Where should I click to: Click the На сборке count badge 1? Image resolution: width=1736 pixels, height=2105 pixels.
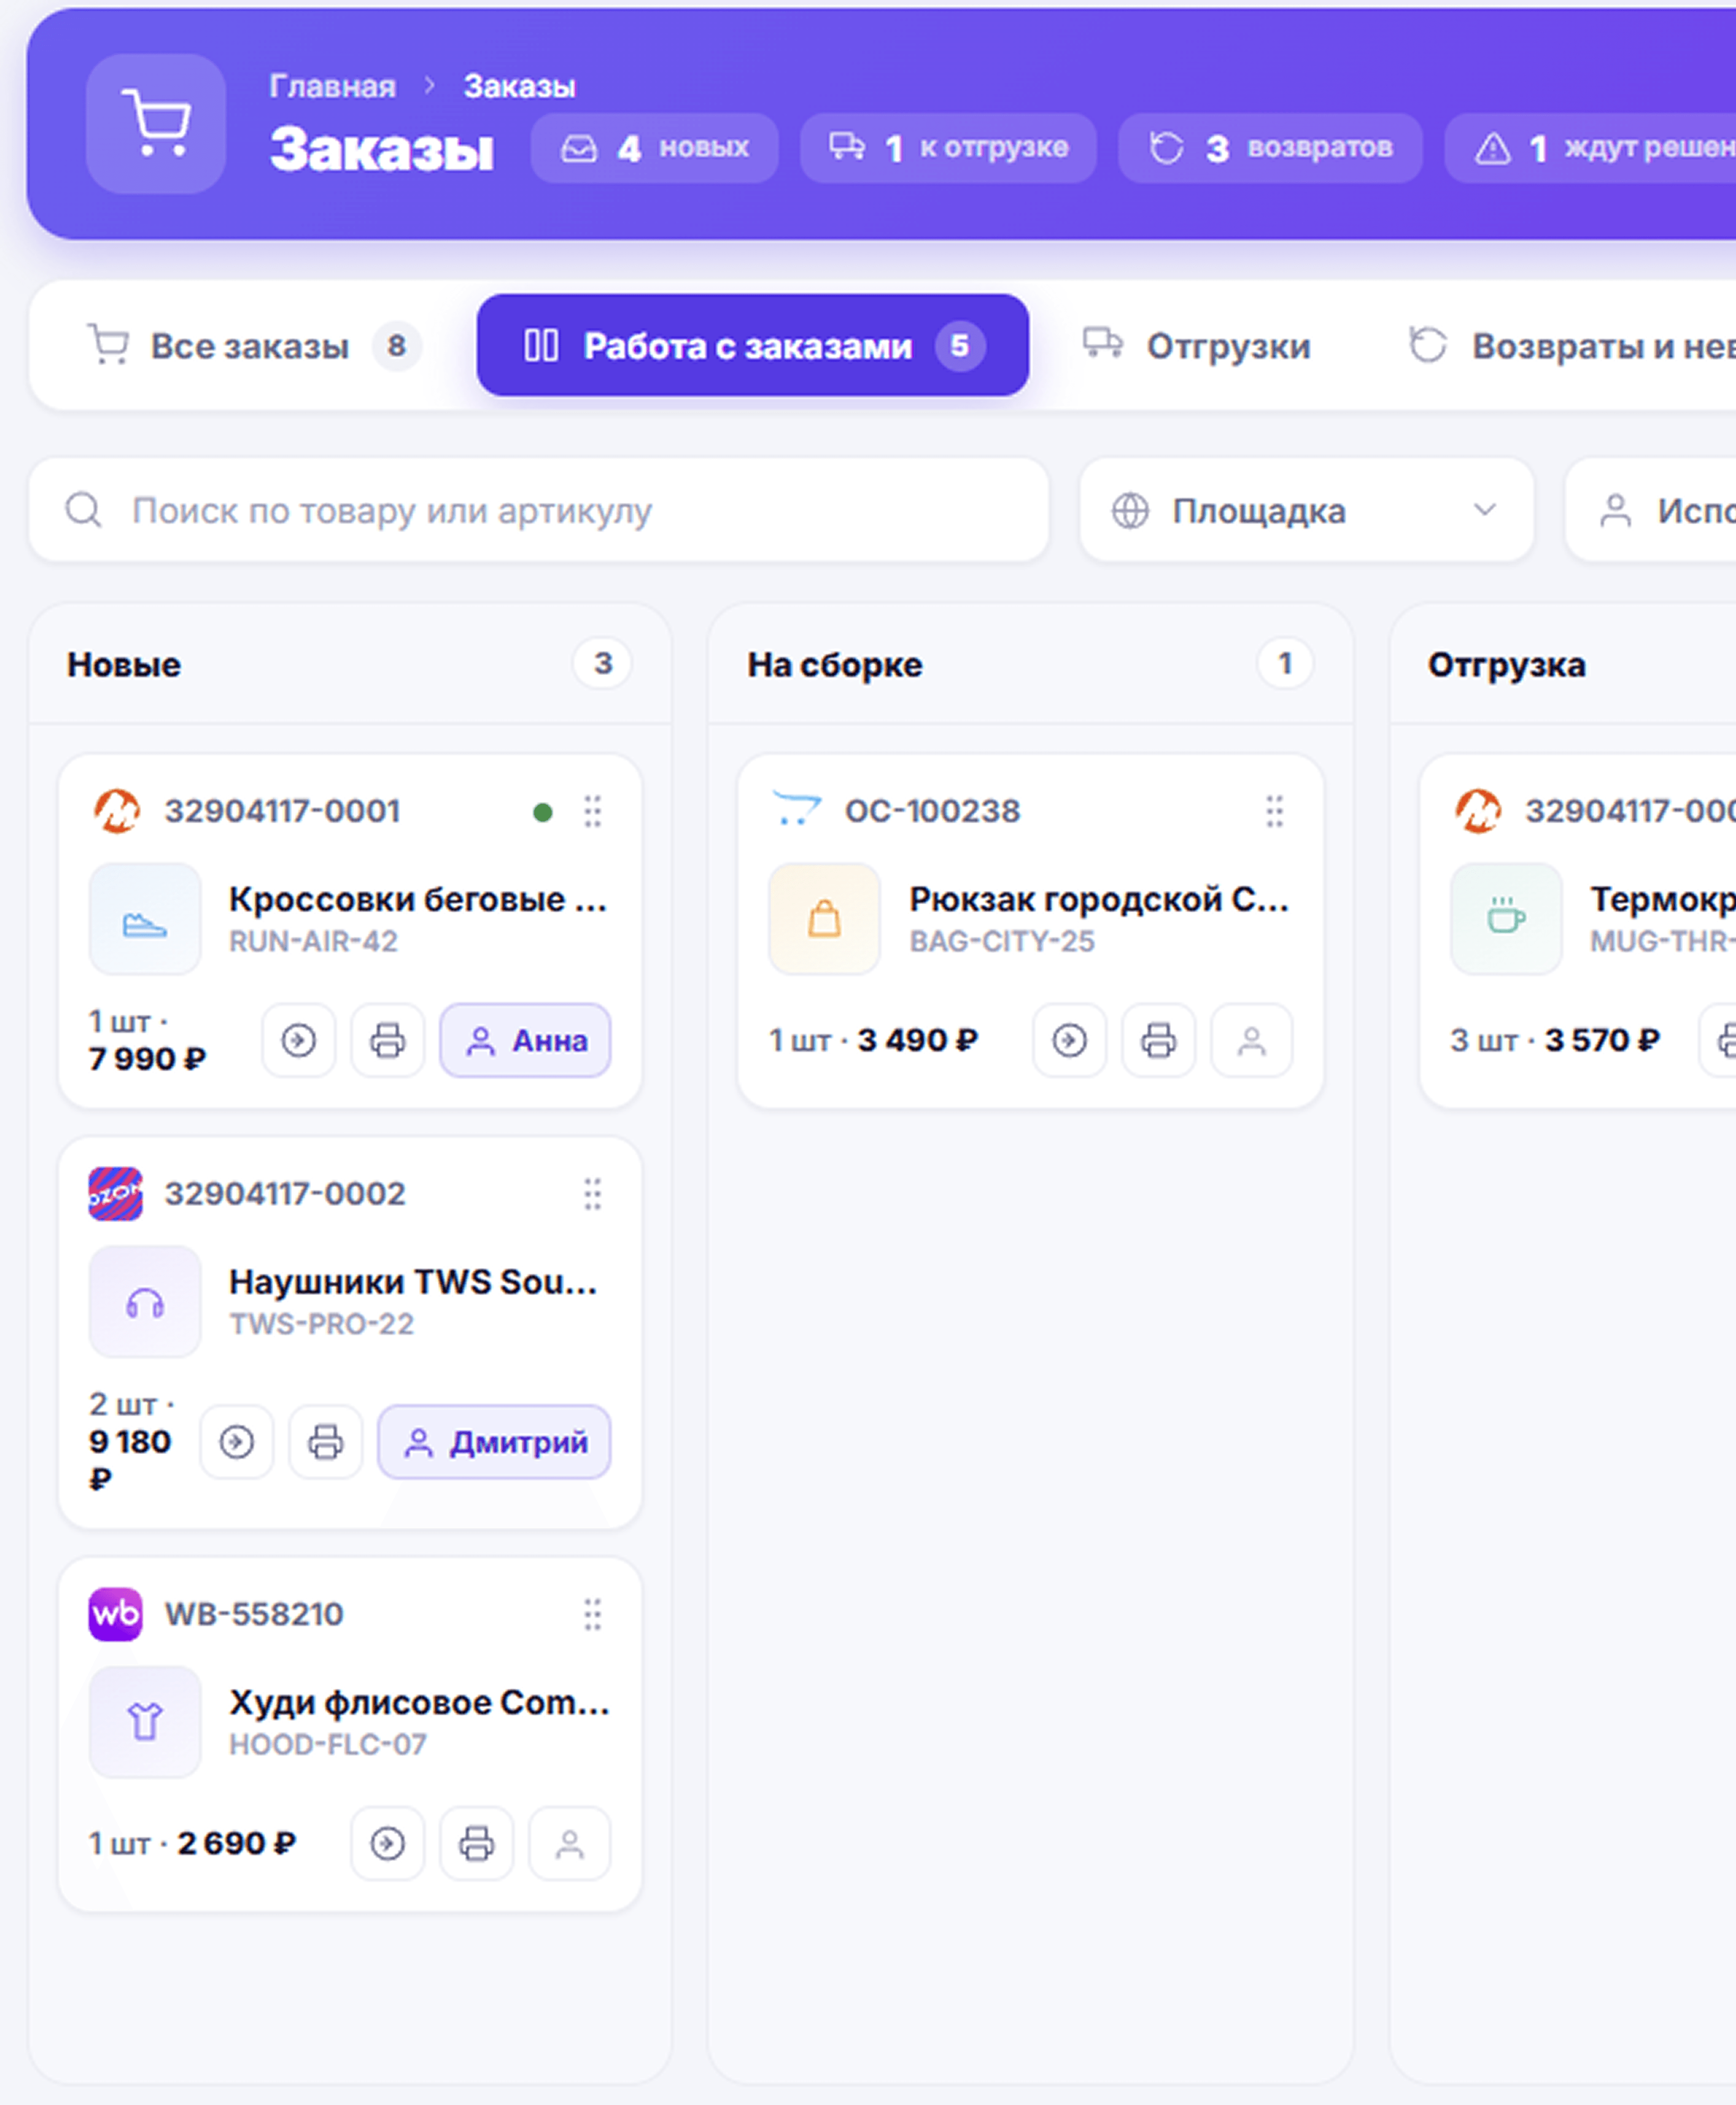1285,663
